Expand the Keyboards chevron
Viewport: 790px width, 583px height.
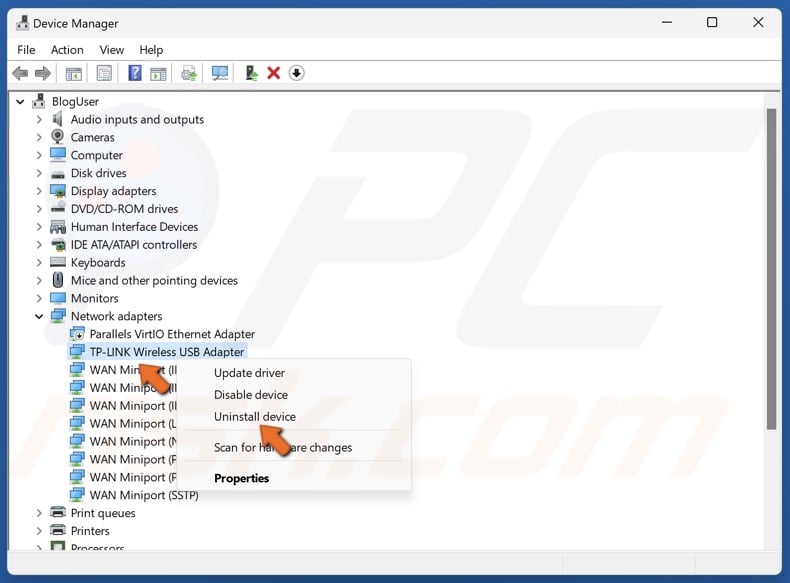coord(39,263)
